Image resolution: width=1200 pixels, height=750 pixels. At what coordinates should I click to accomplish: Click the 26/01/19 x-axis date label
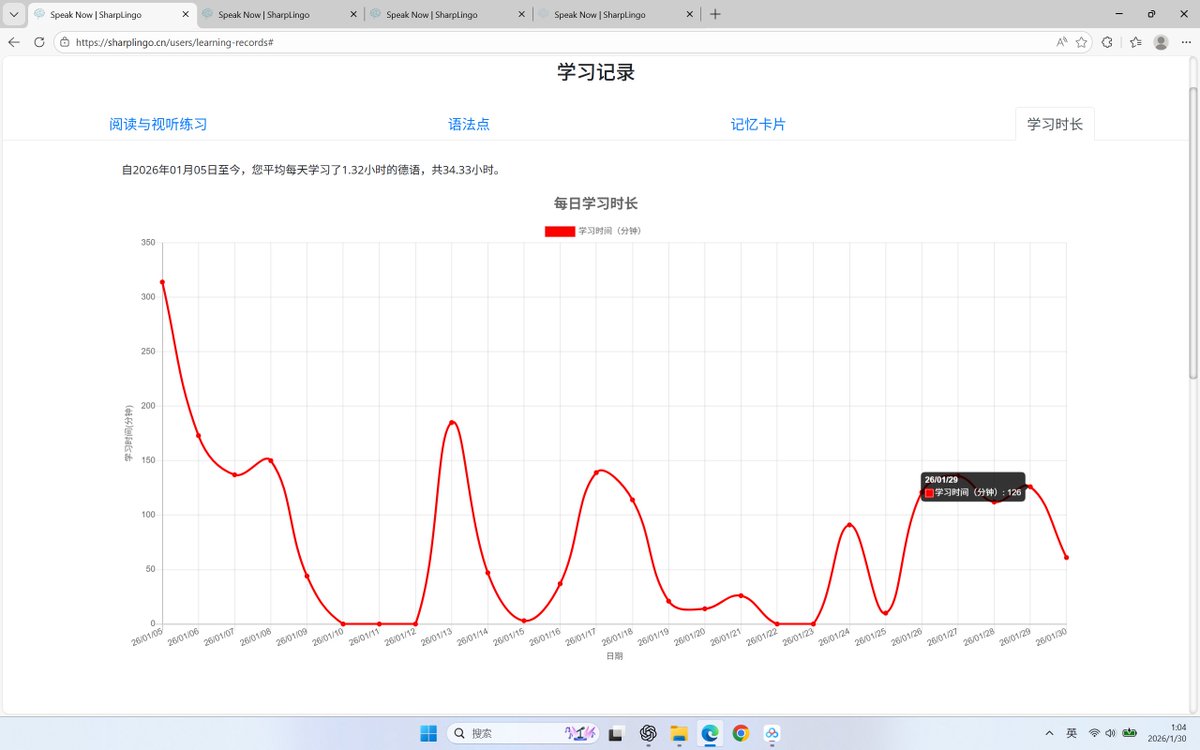[654, 636]
